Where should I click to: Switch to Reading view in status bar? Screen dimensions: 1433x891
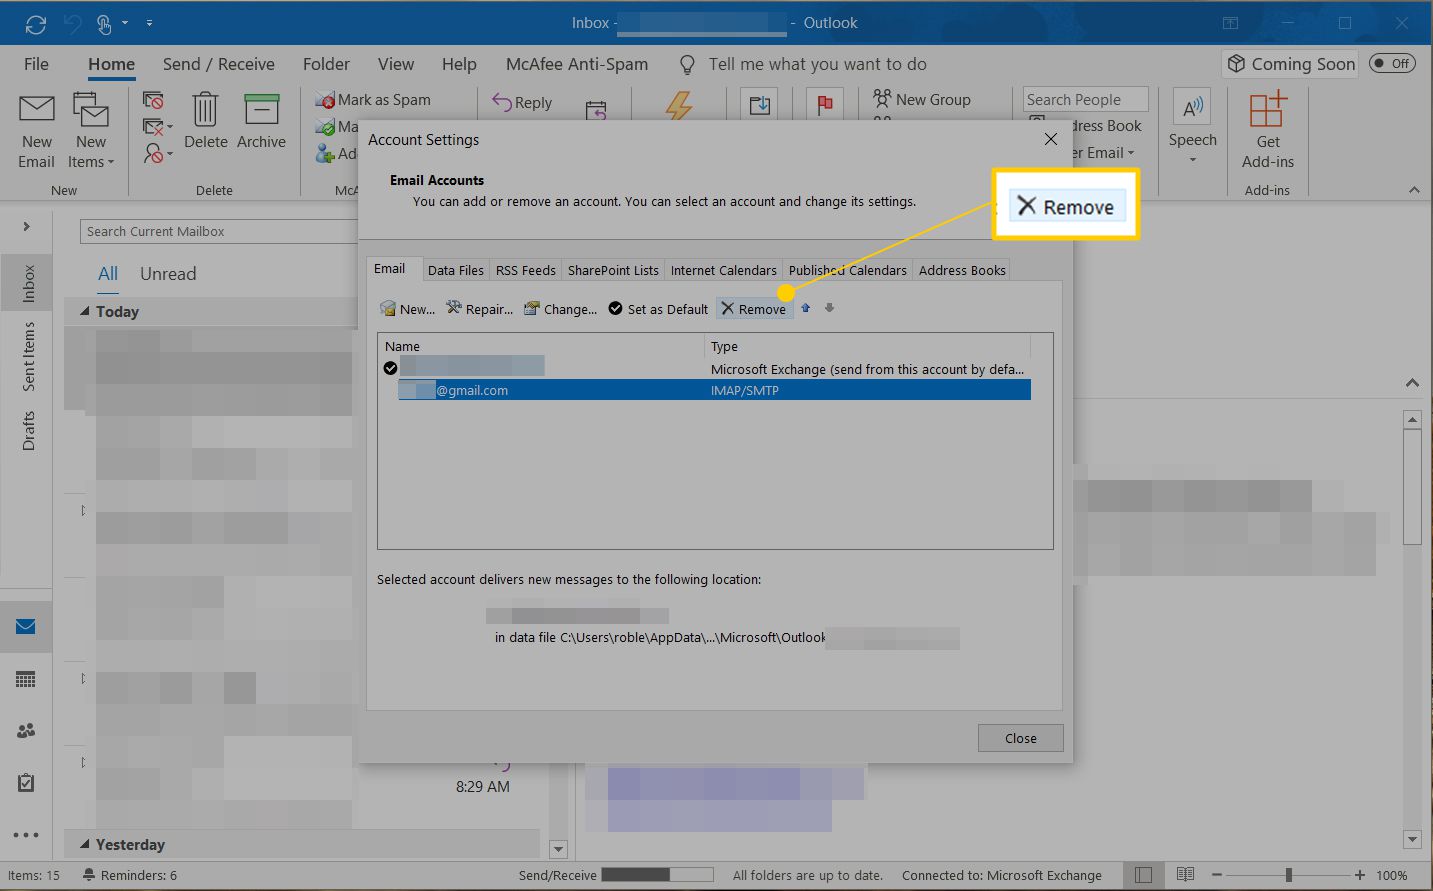[1186, 875]
